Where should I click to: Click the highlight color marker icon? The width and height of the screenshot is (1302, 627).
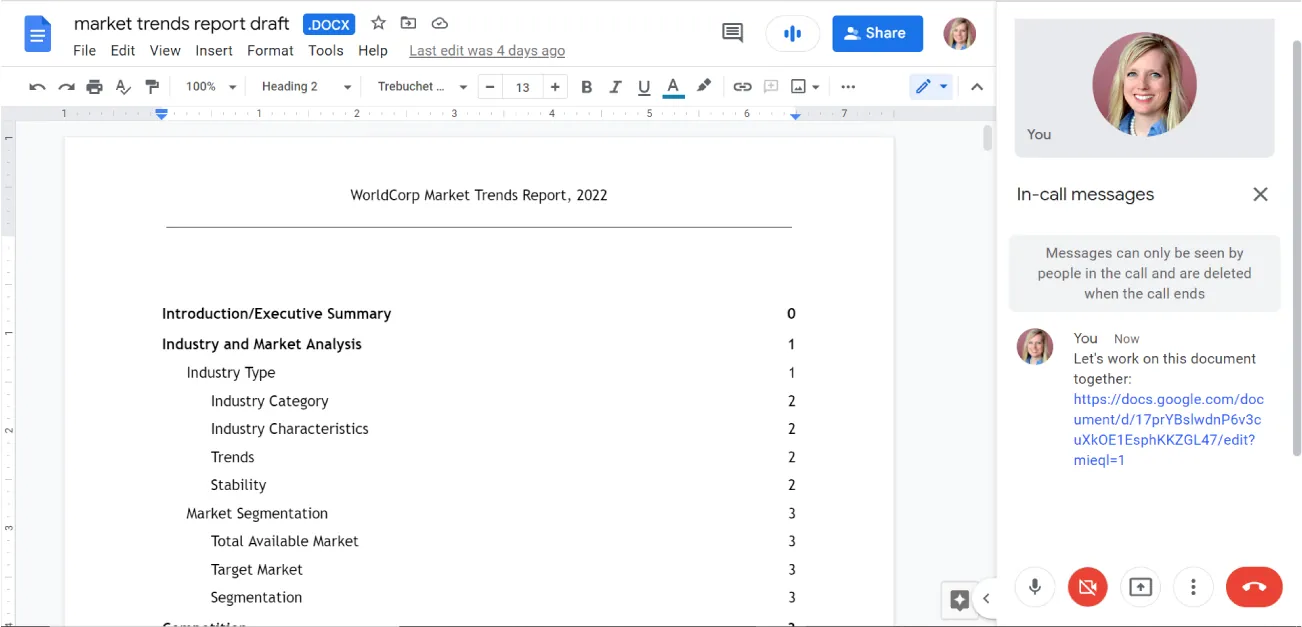pyautogui.click(x=704, y=87)
